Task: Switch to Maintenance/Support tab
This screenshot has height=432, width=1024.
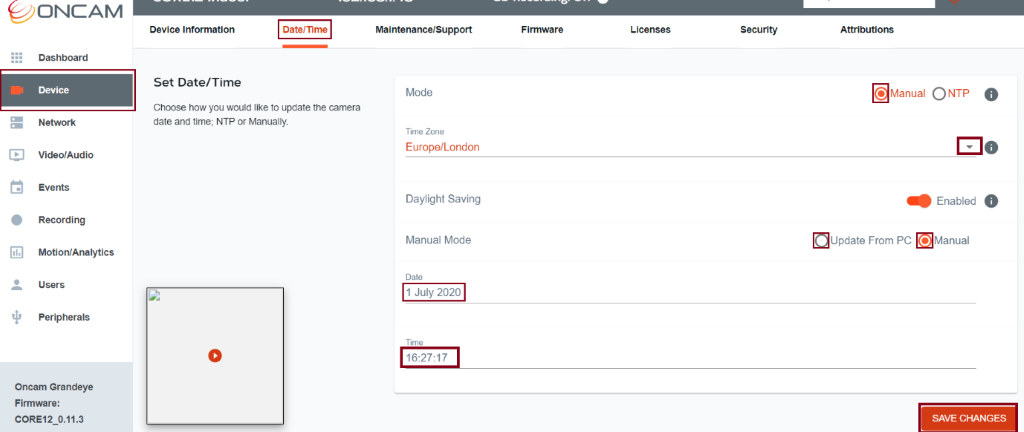Action: pyautogui.click(x=424, y=29)
